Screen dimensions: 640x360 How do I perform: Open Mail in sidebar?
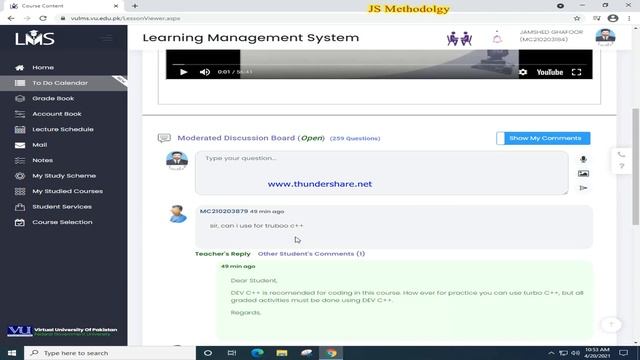(x=40, y=145)
